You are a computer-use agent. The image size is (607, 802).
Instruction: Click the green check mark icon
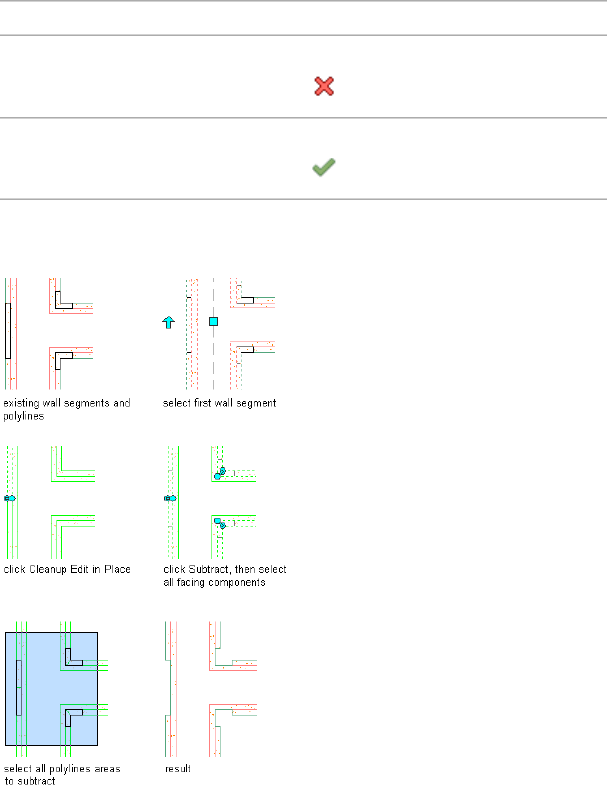[323, 170]
